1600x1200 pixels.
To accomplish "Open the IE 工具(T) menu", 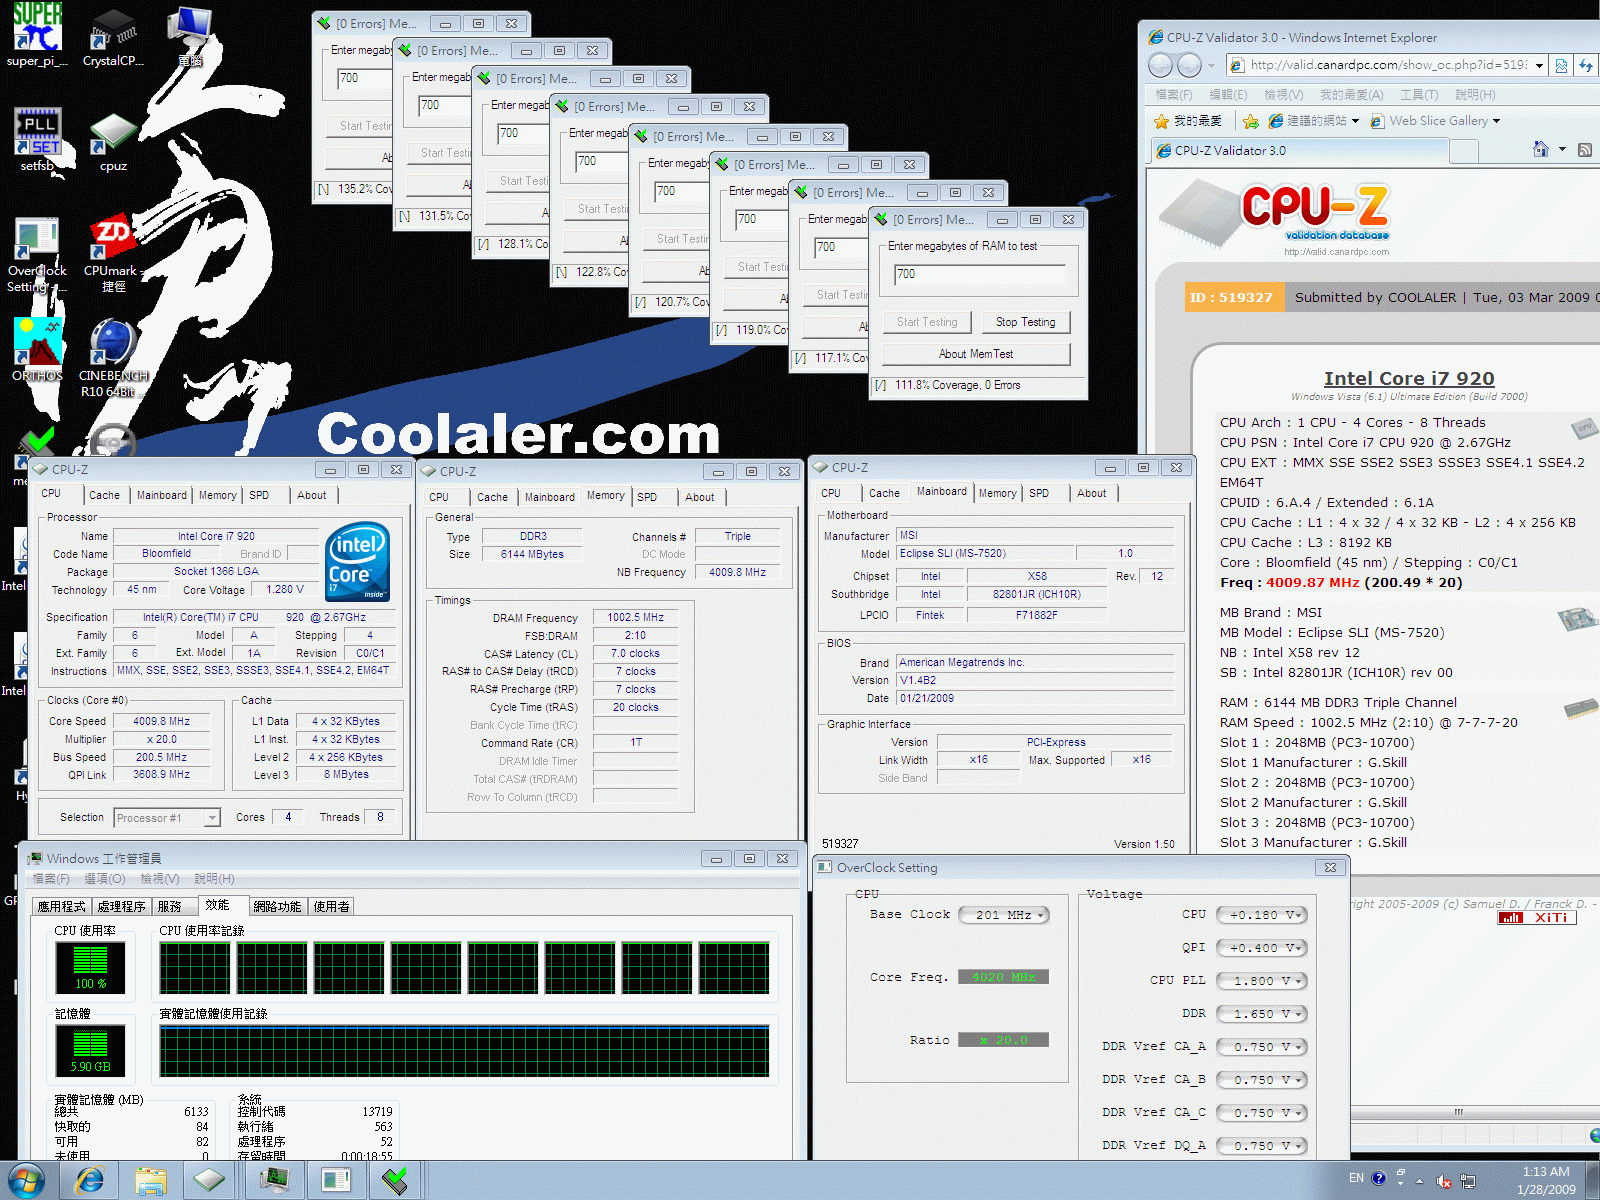I will (x=1419, y=95).
